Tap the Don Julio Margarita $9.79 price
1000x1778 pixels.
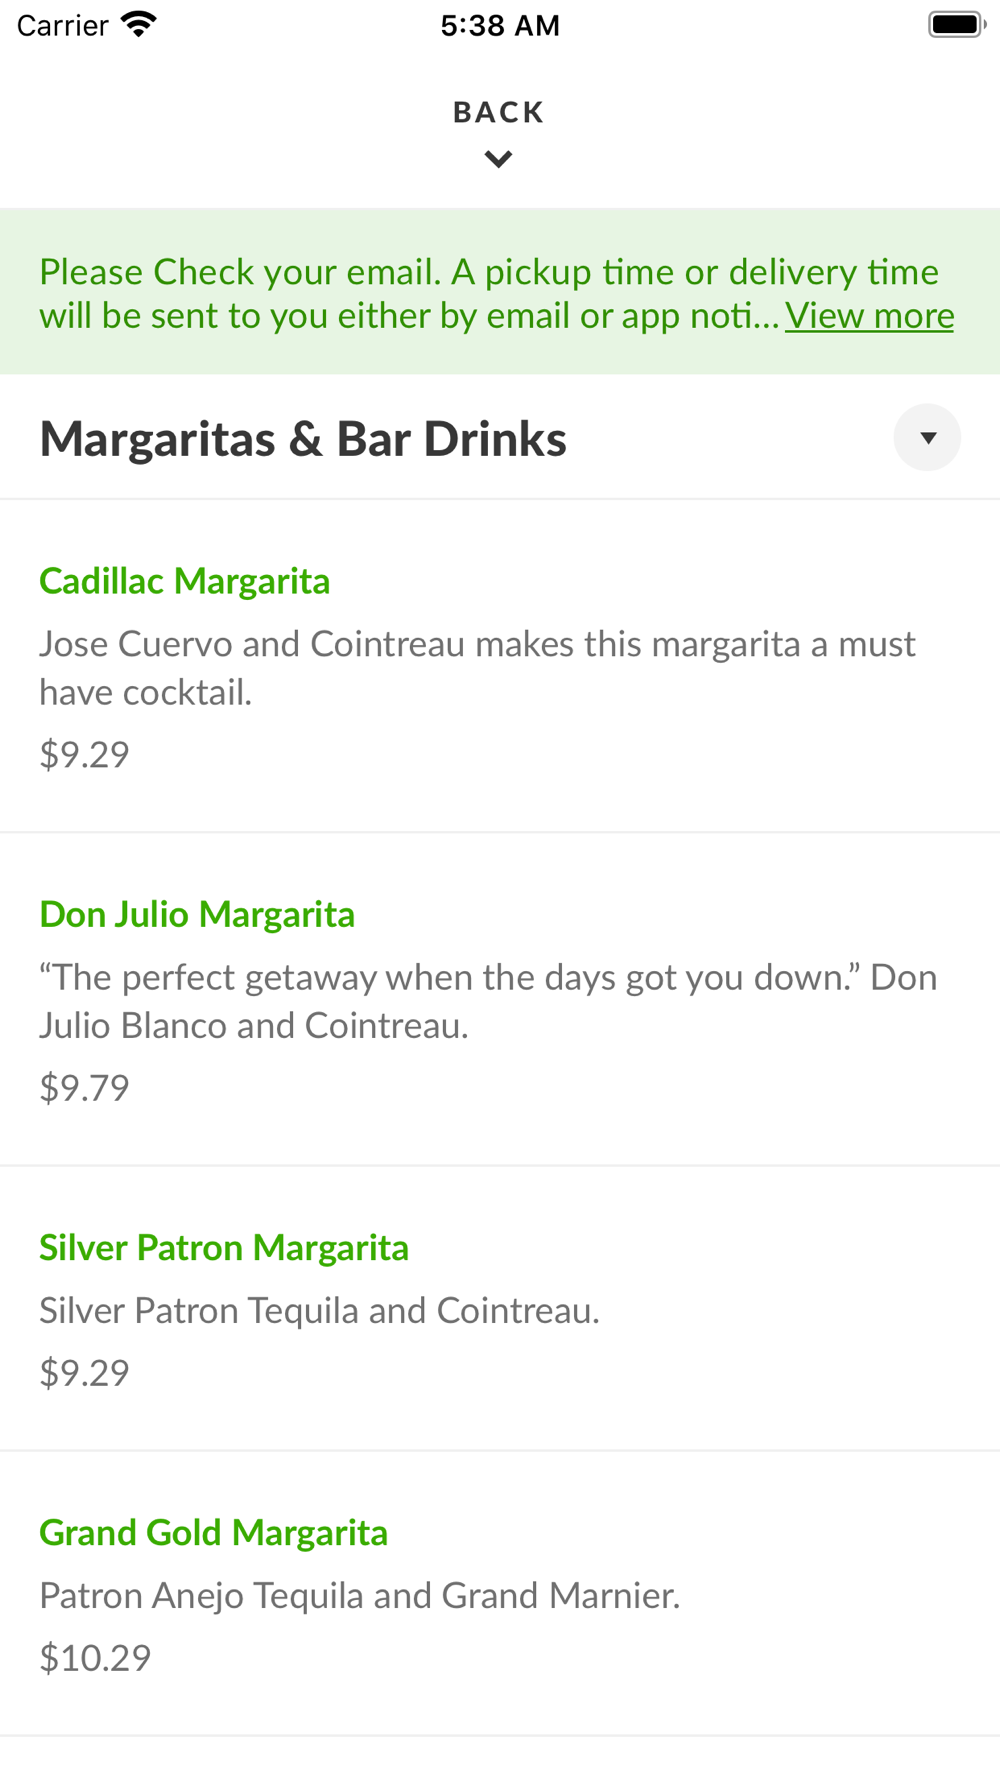84,1087
